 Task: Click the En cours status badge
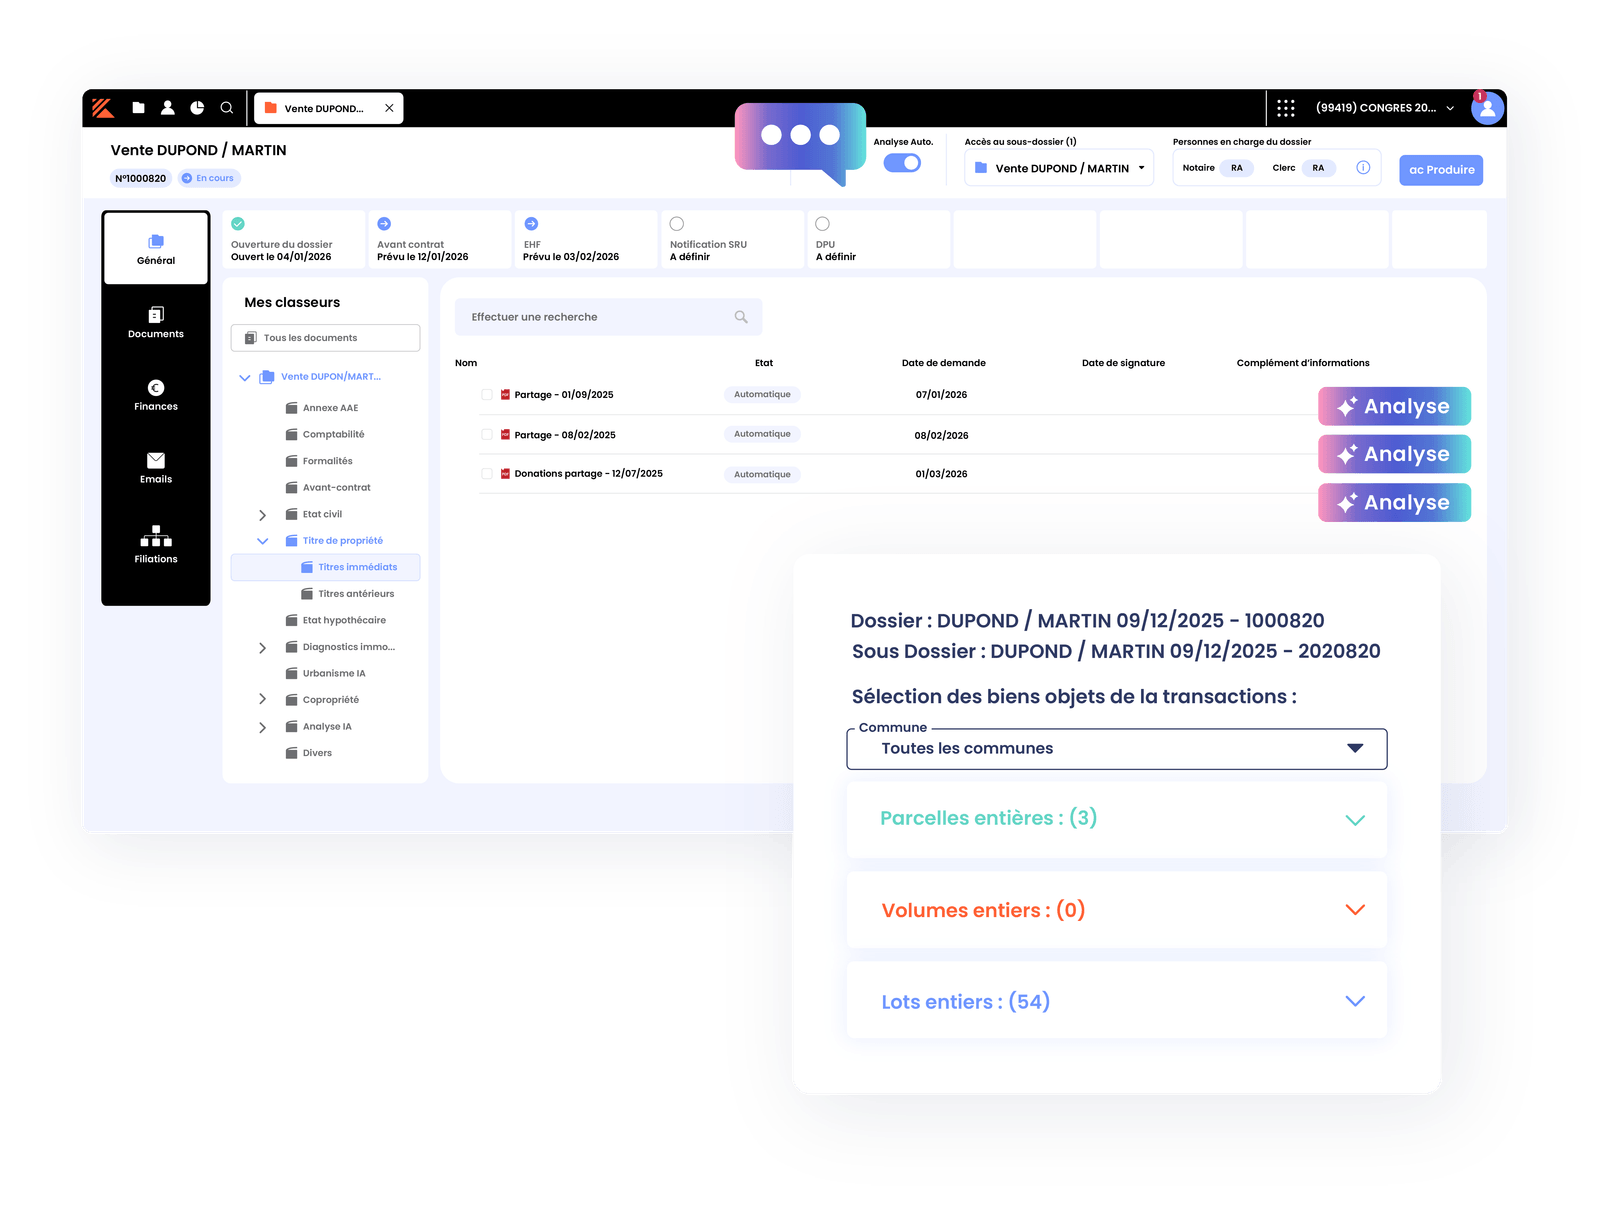(208, 178)
